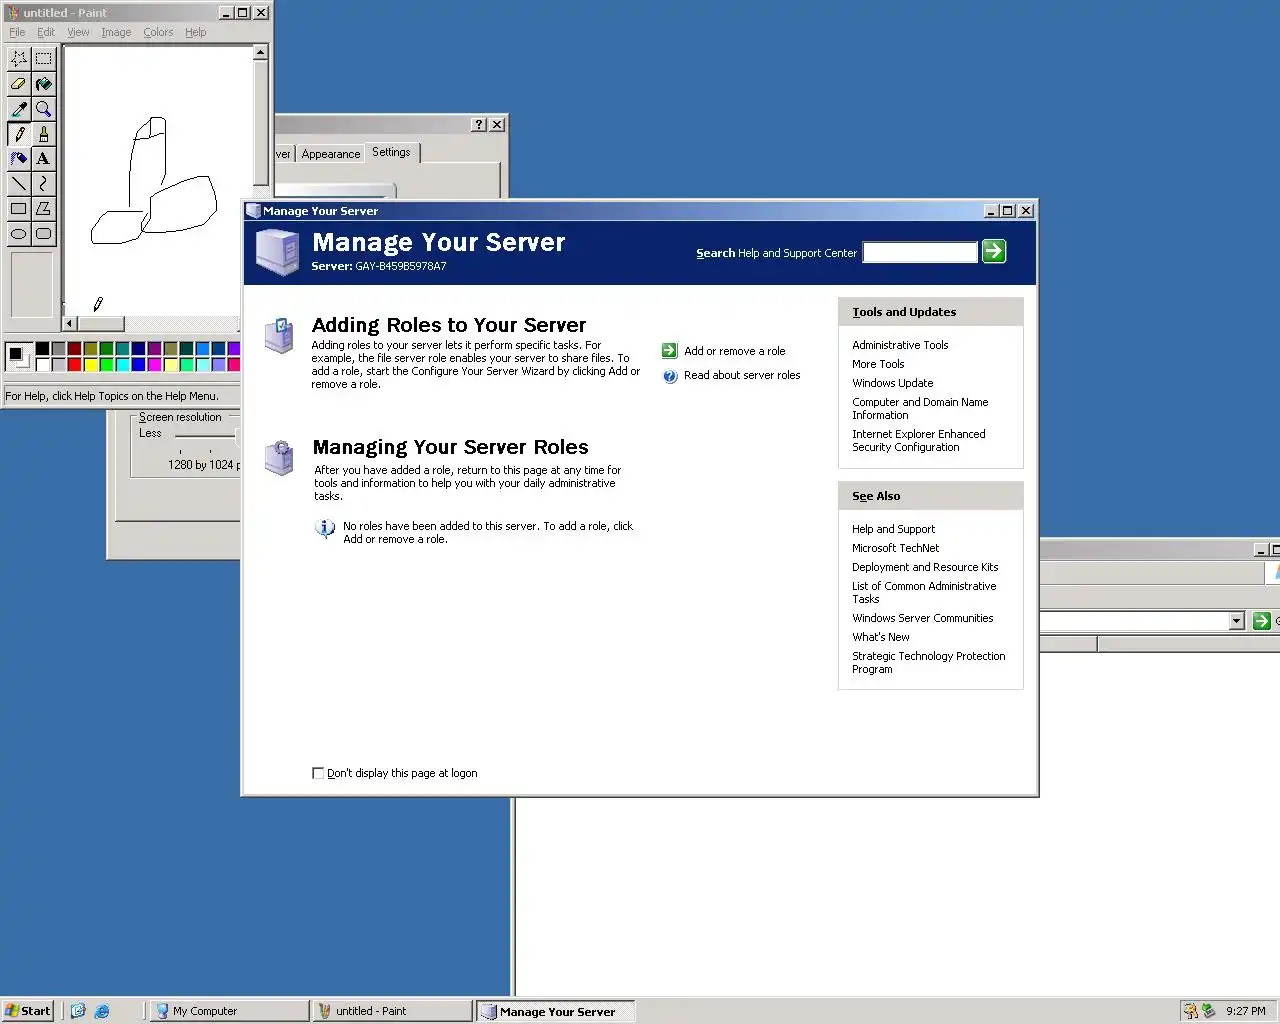Click Add or remove a role link
The height and width of the screenshot is (1024, 1280).
point(735,351)
